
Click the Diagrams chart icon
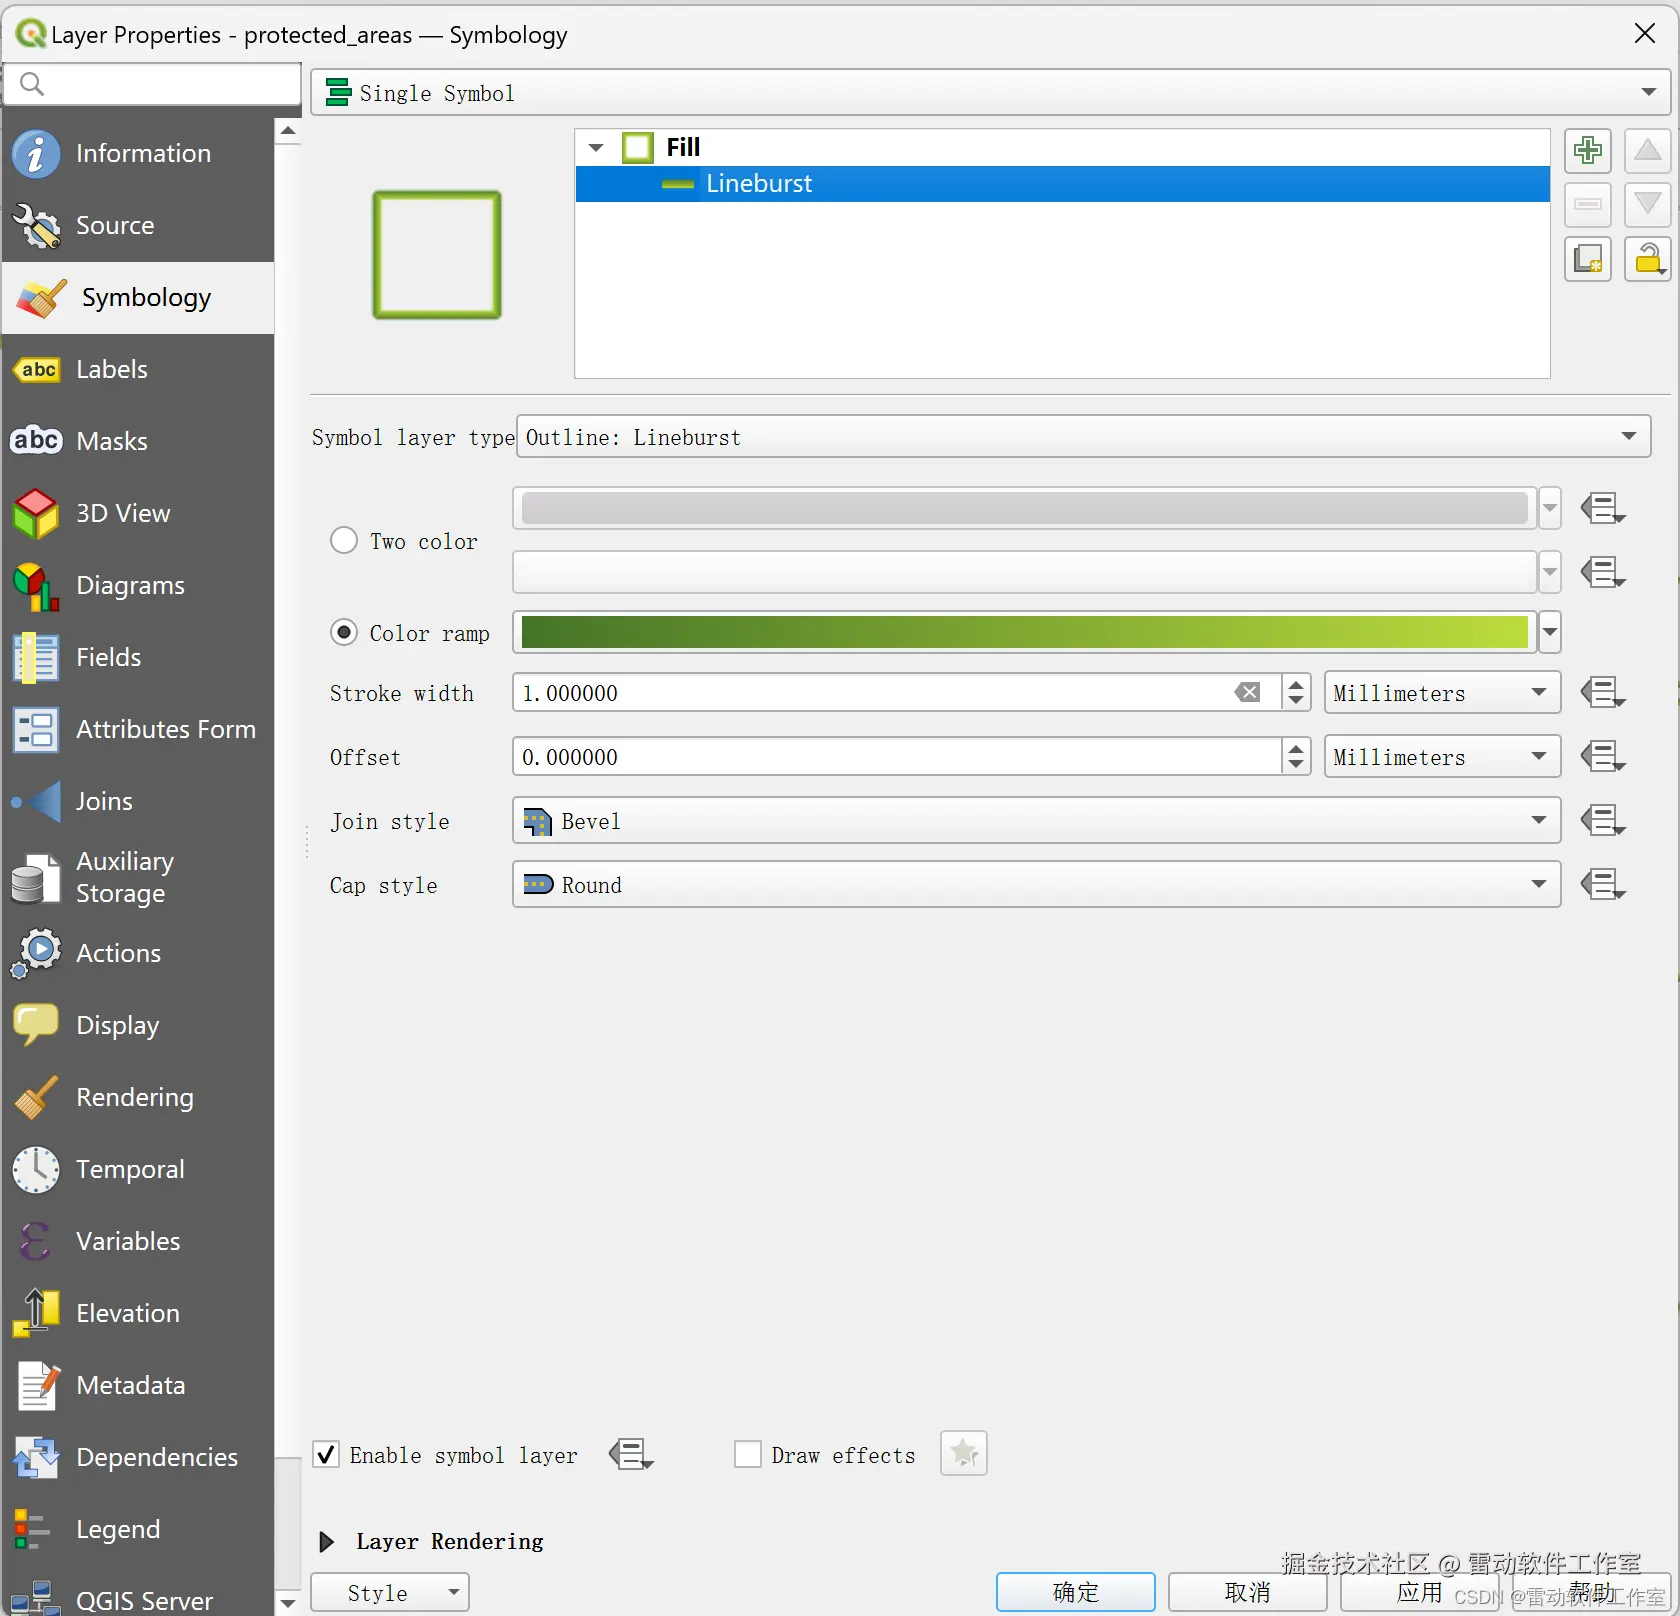tap(36, 585)
